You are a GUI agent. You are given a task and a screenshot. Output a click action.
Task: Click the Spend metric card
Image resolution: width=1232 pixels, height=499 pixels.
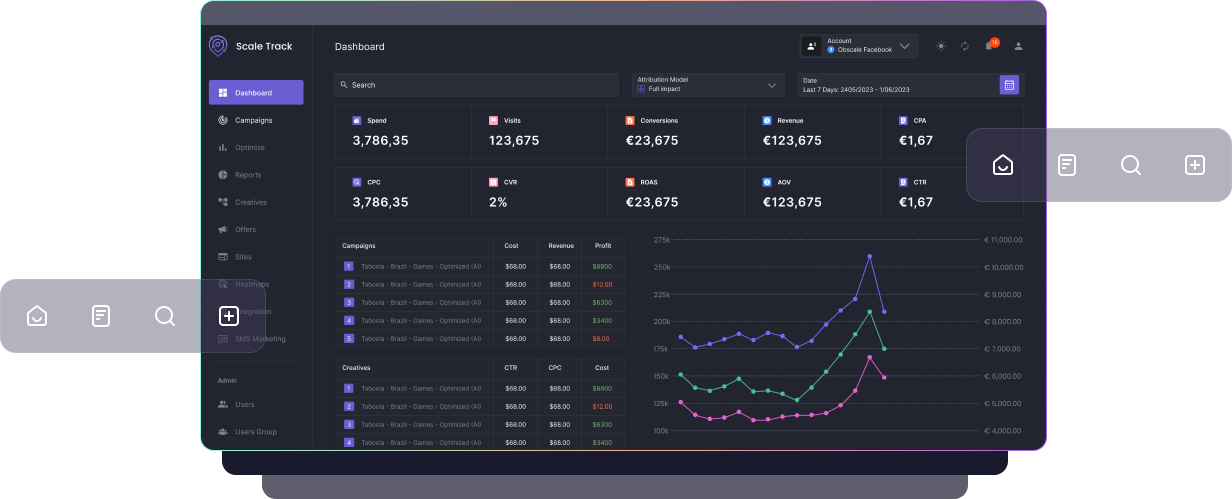[x=403, y=132]
